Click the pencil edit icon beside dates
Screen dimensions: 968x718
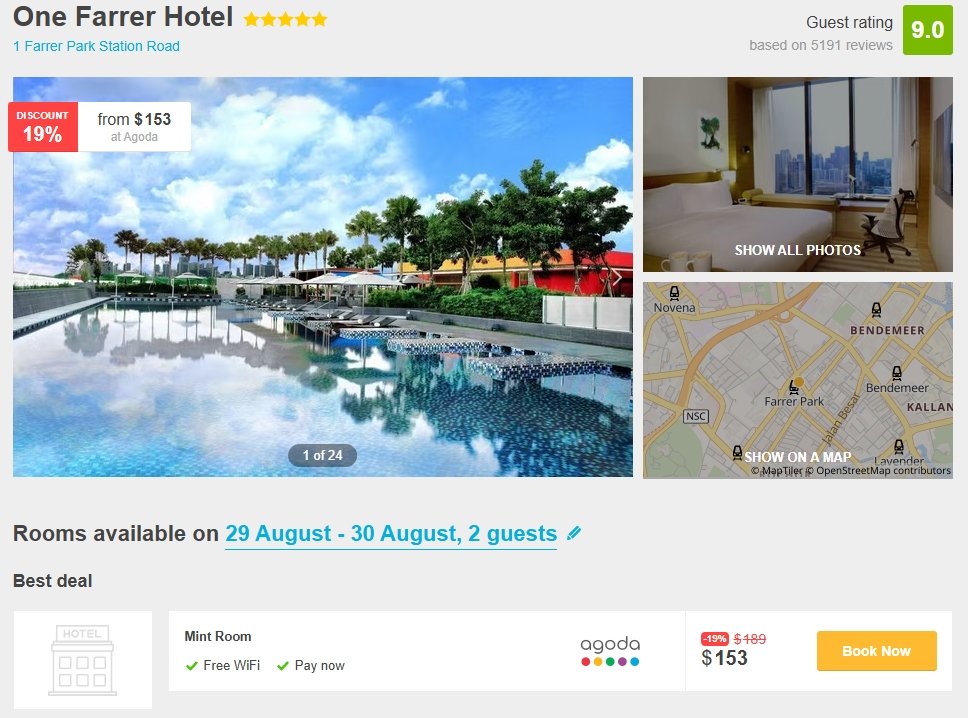click(x=574, y=532)
